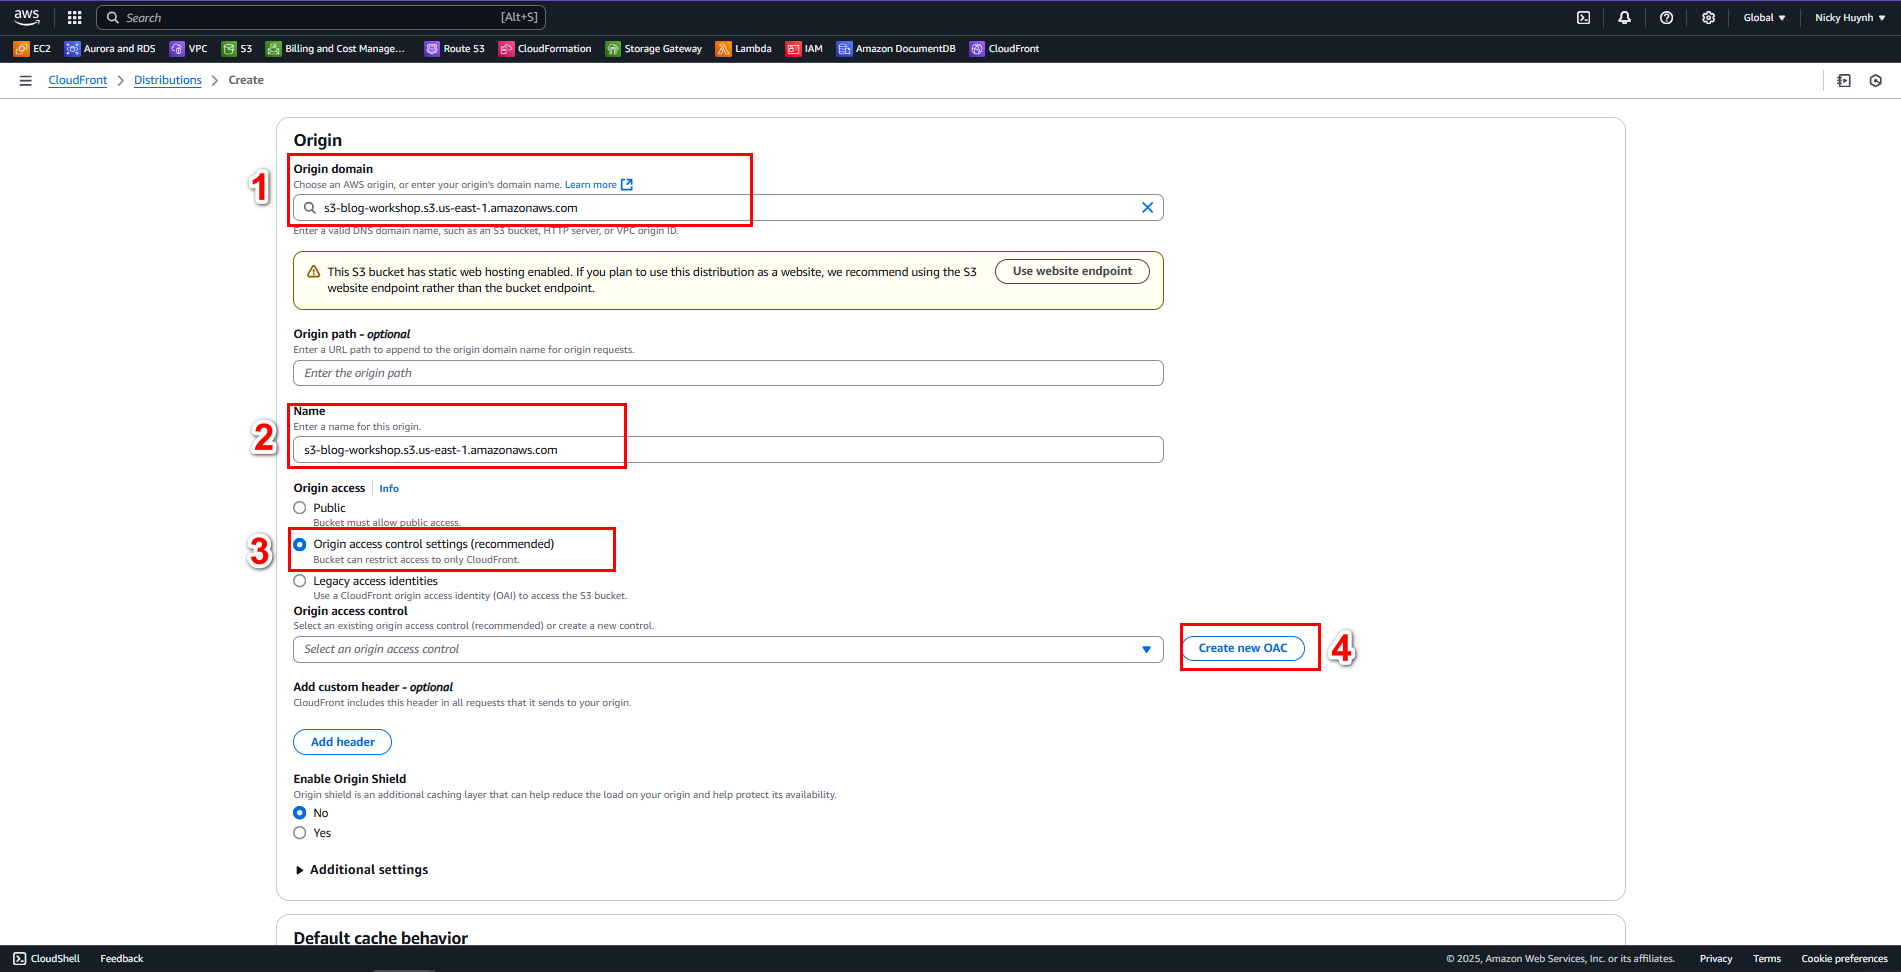Viewport: 1901px width, 972px height.
Task: Open CloudFormation shortcut
Action: (x=545, y=48)
